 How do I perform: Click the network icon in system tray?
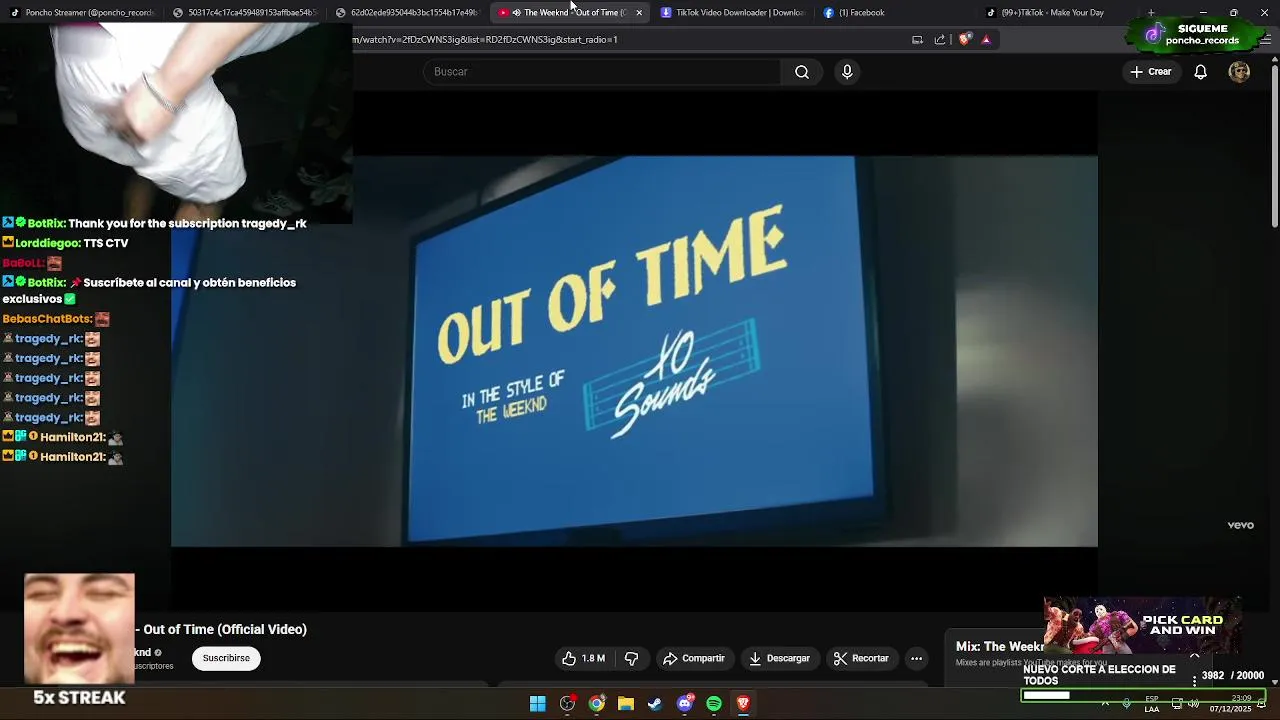pyautogui.click(x=1177, y=704)
